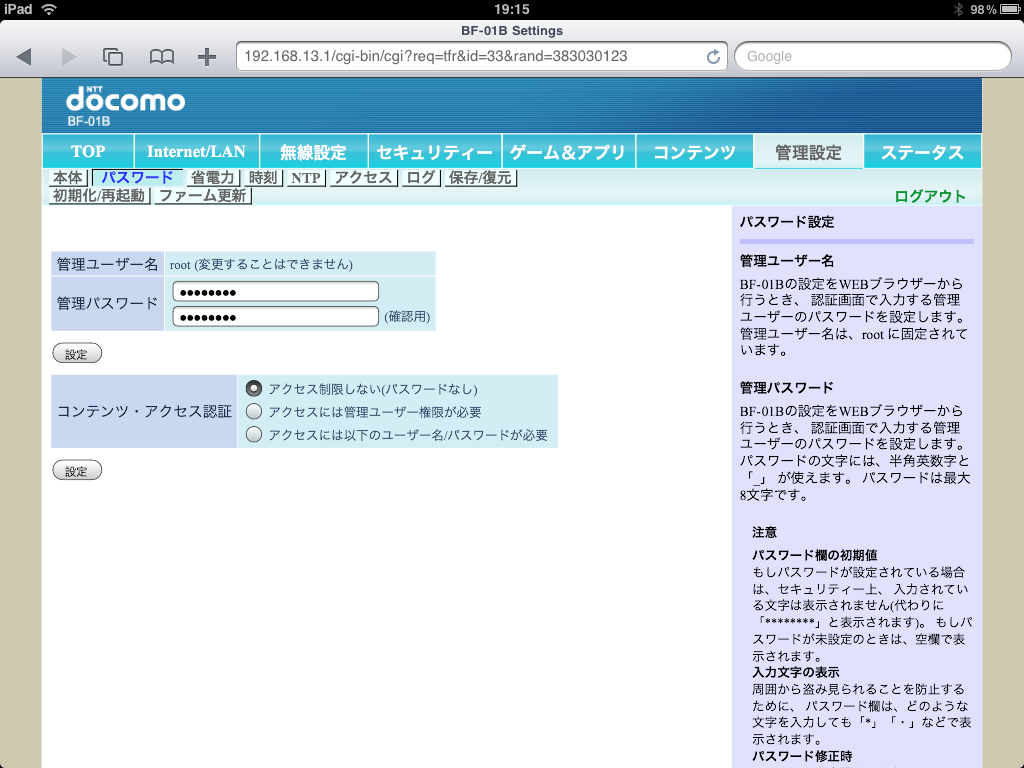This screenshot has height=768, width=1024.
Task: Click 設定 button below password fields
Action: click(x=77, y=353)
